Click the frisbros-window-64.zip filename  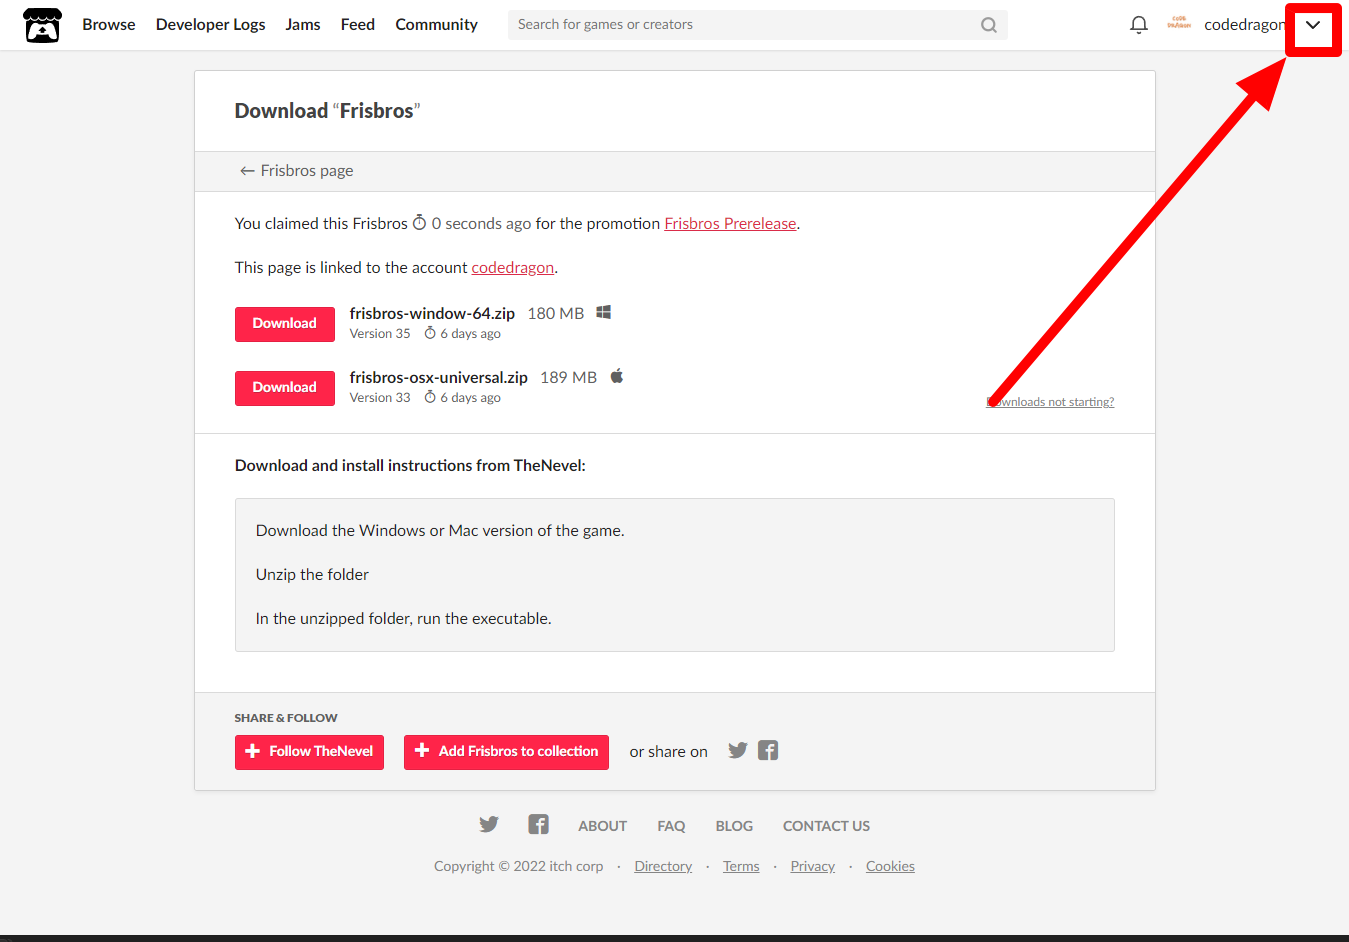coord(432,314)
